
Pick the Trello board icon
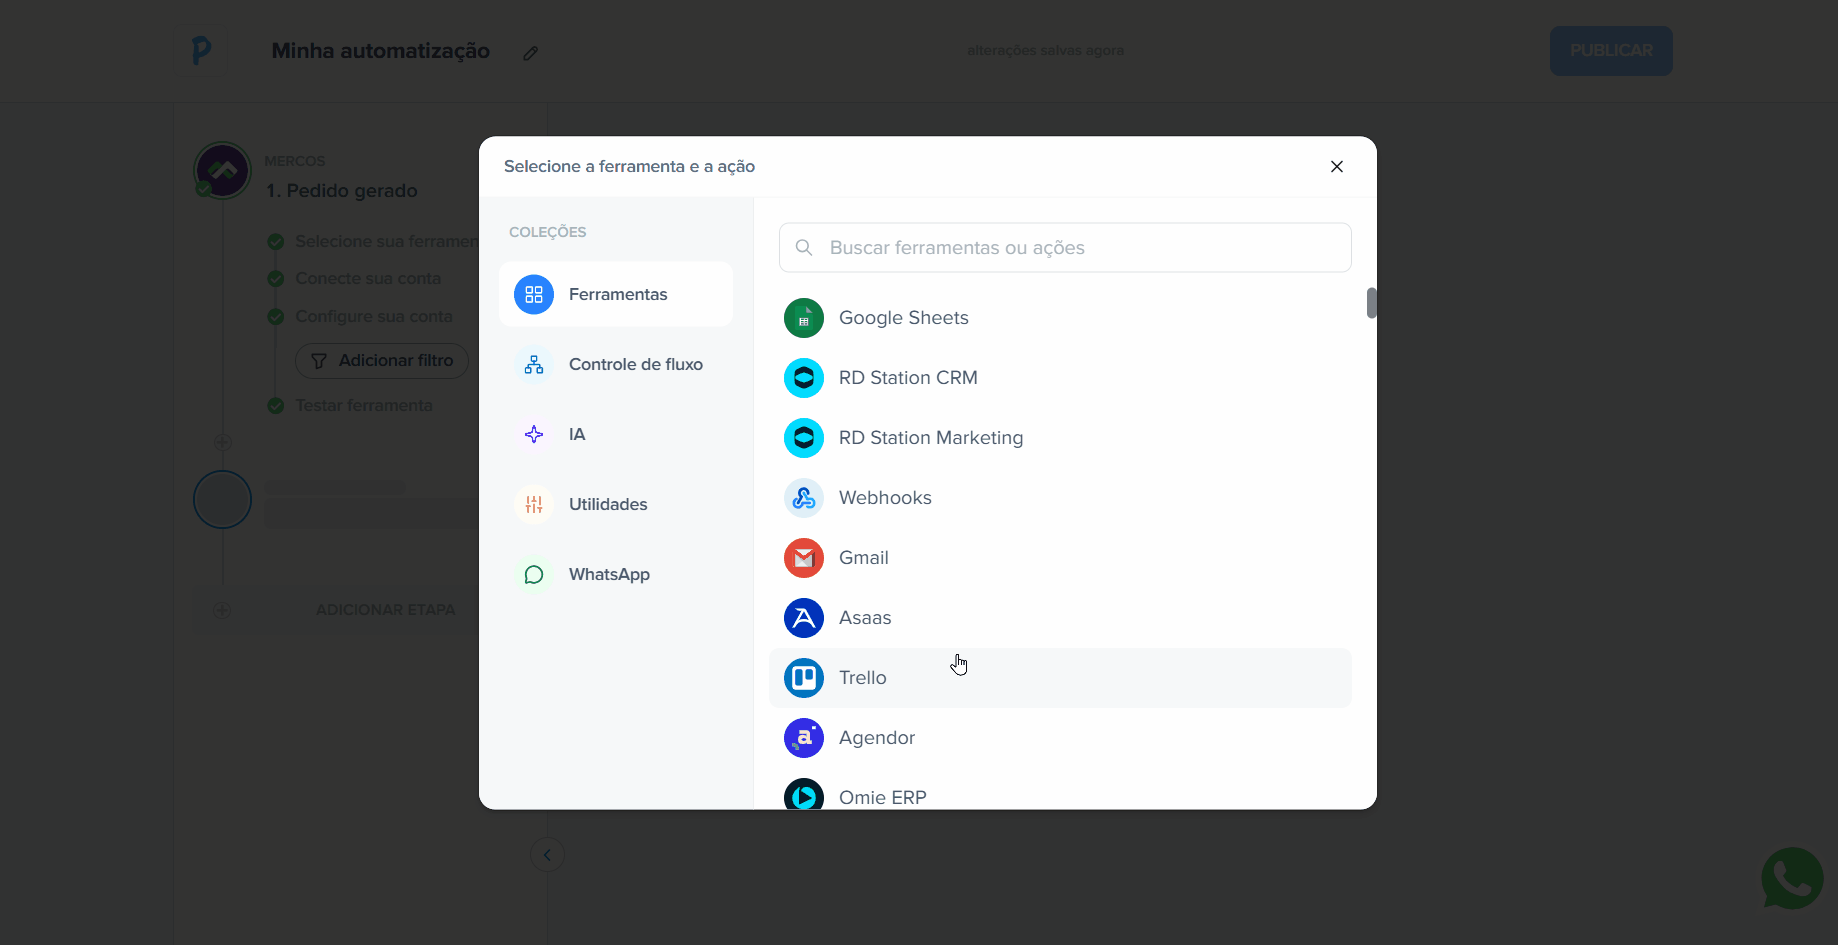pos(804,678)
